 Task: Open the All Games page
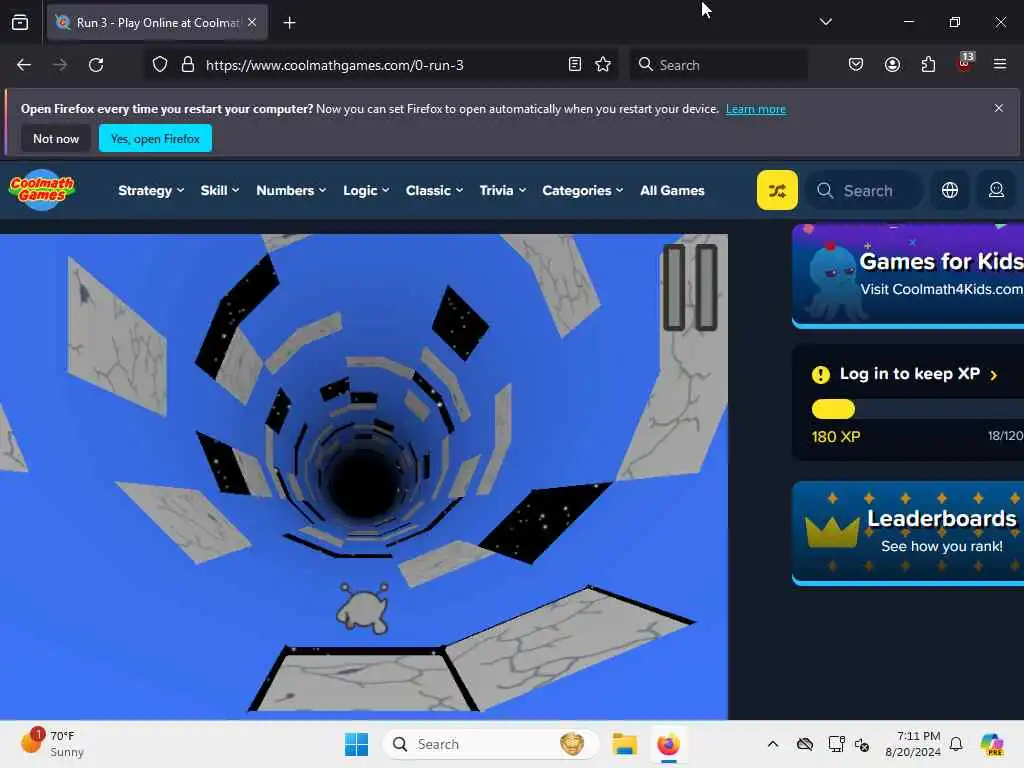(672, 190)
